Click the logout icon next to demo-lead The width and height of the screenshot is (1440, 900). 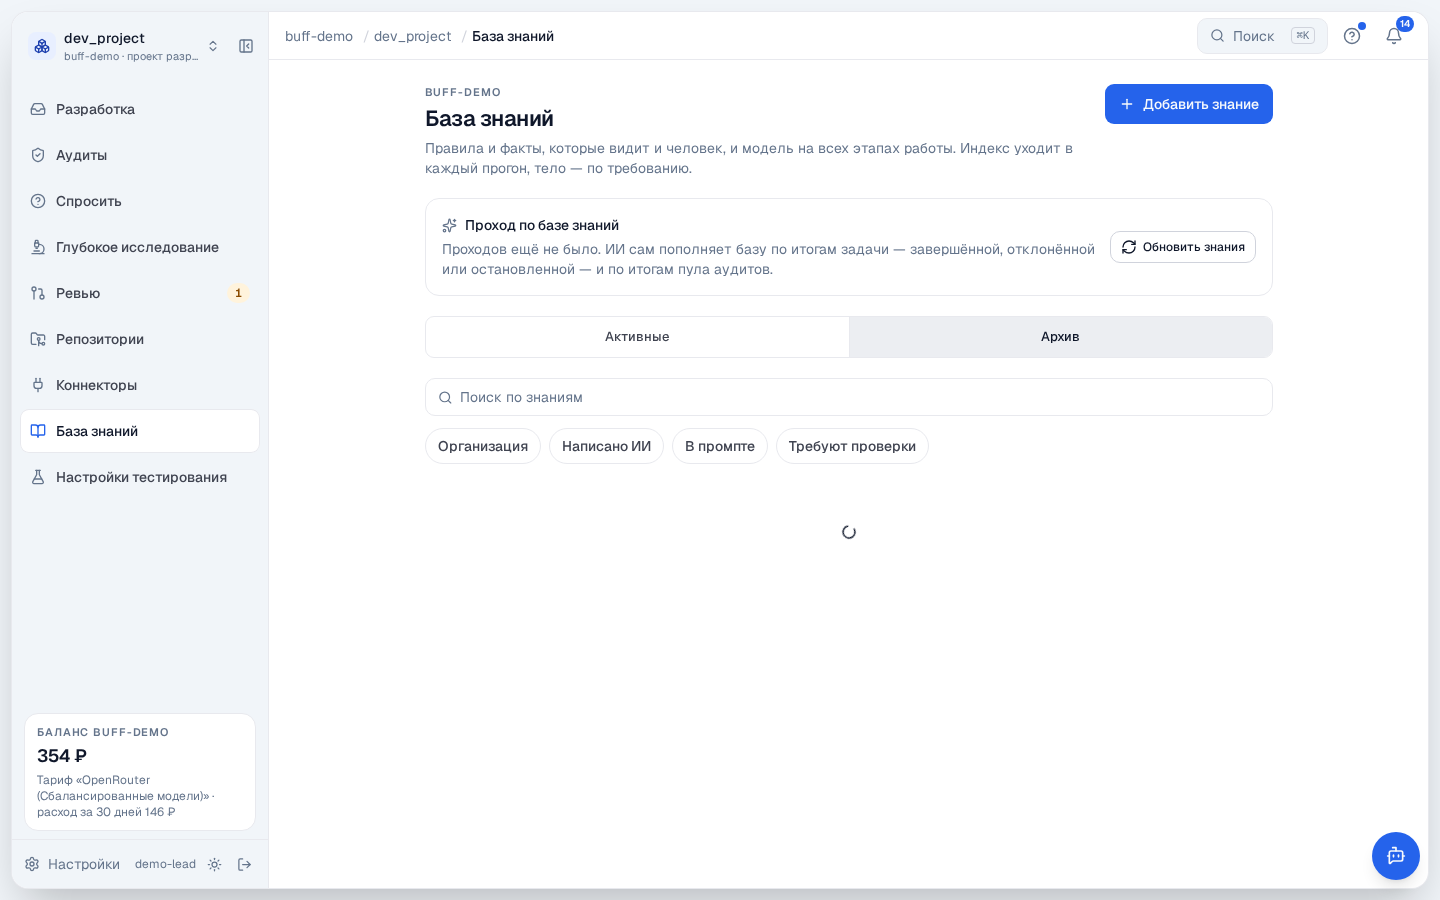pos(245,864)
